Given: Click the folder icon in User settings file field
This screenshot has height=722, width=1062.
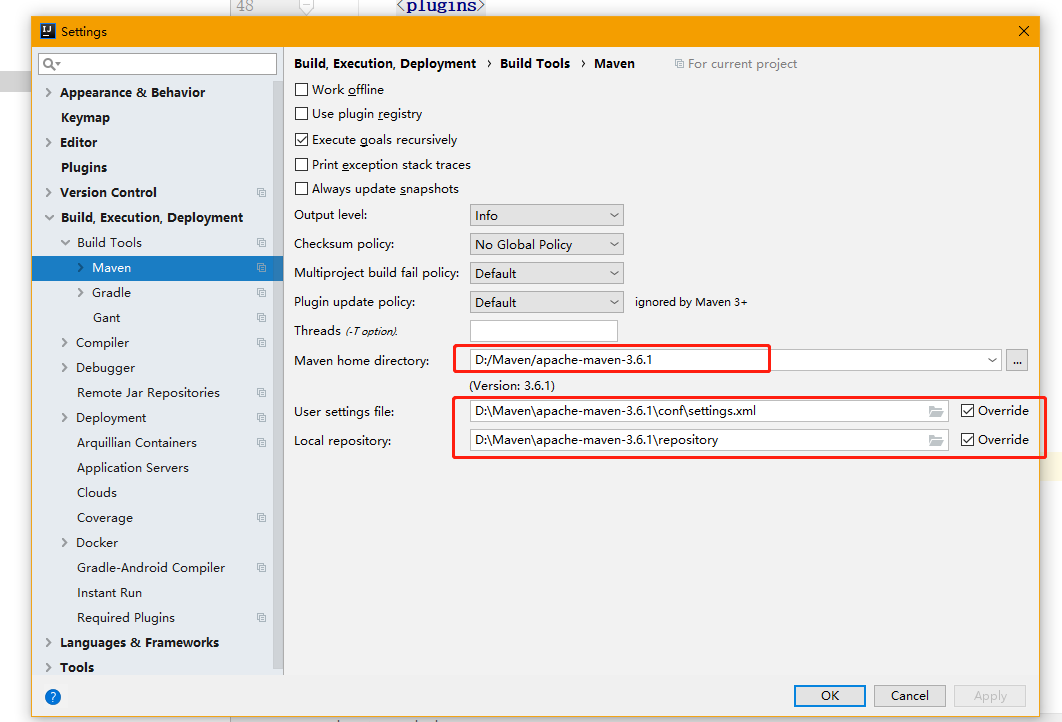Looking at the screenshot, I should [935, 411].
